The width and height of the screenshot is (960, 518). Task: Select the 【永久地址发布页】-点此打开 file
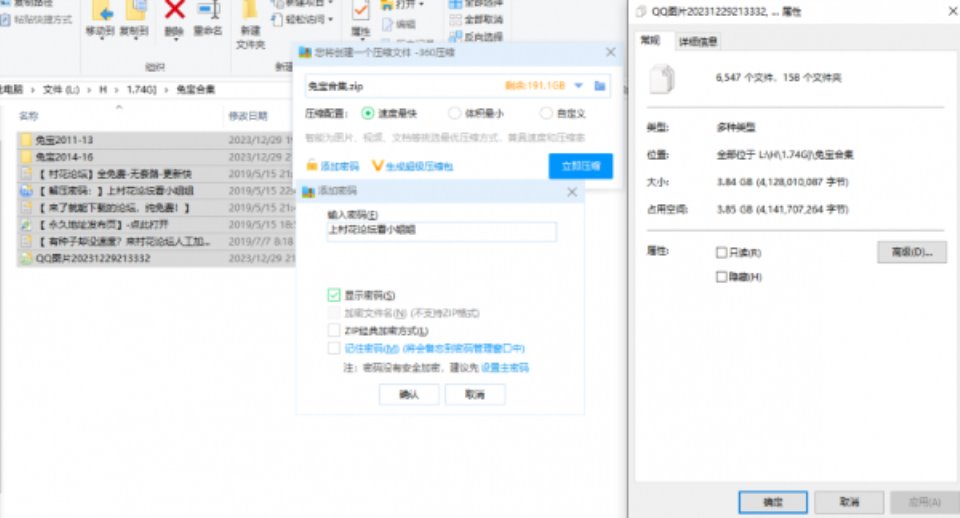pos(156,225)
